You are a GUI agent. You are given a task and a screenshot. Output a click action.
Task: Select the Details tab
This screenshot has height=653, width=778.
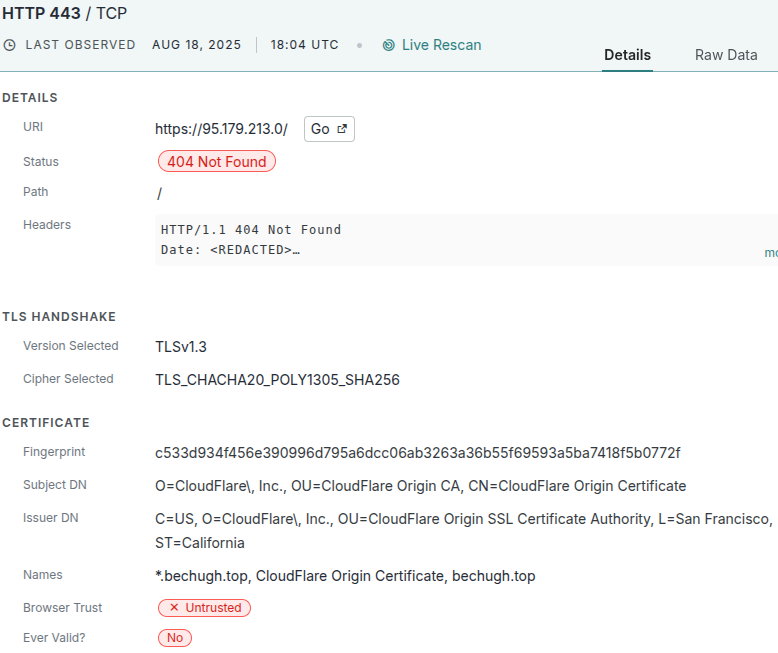(627, 55)
